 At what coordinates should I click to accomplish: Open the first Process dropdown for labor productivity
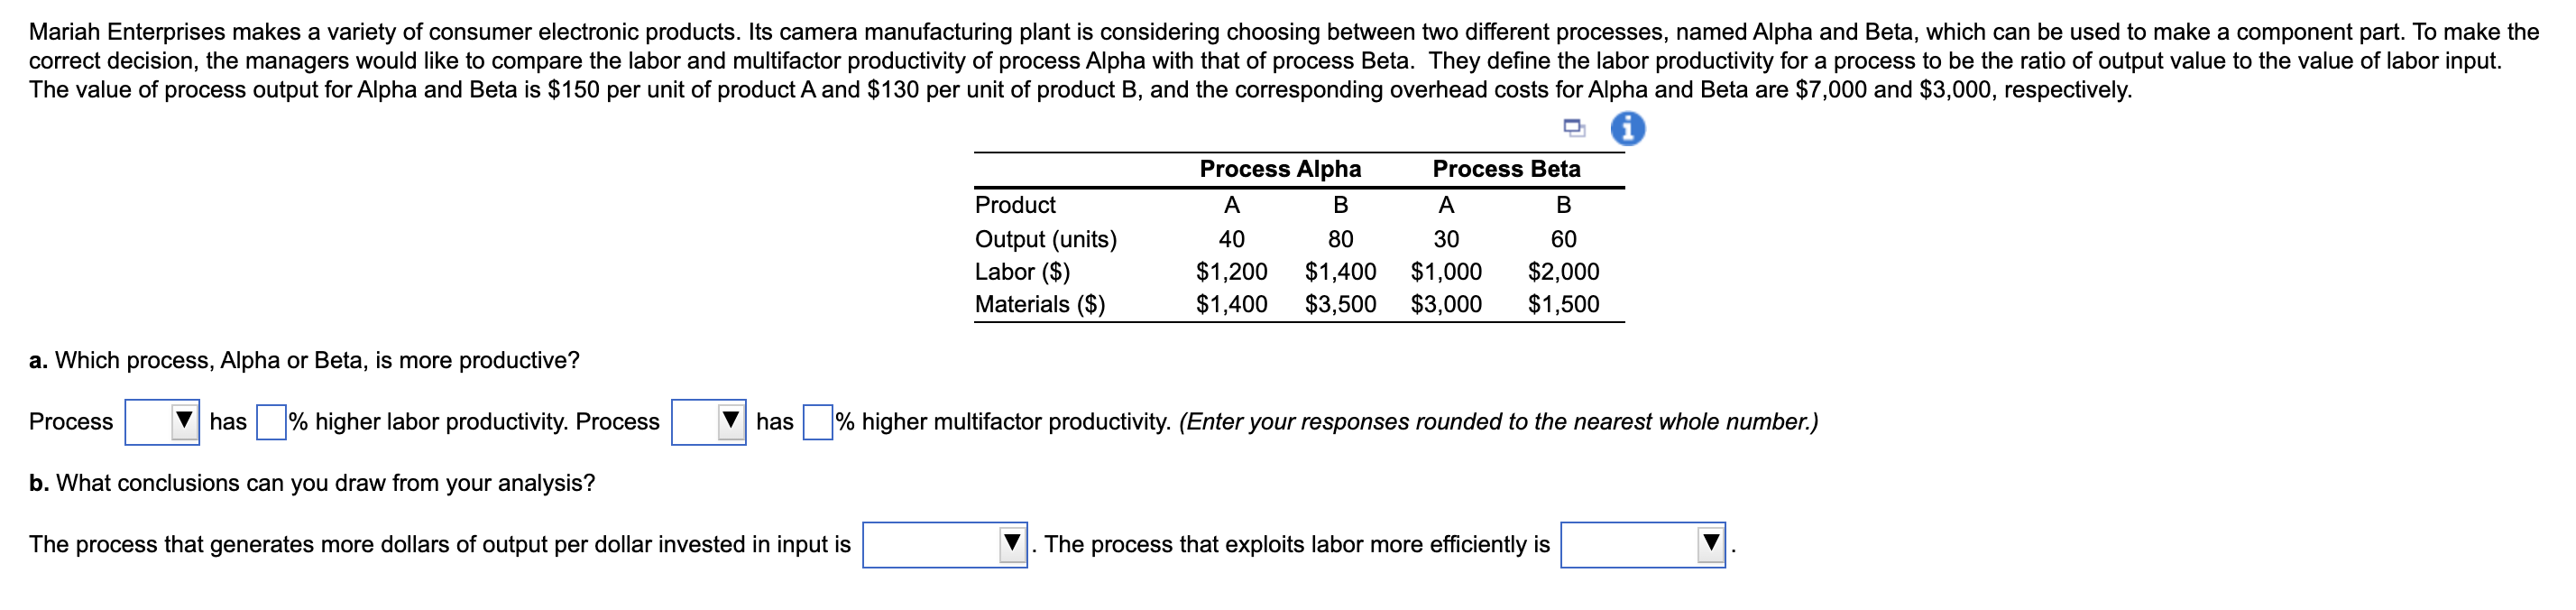162,424
